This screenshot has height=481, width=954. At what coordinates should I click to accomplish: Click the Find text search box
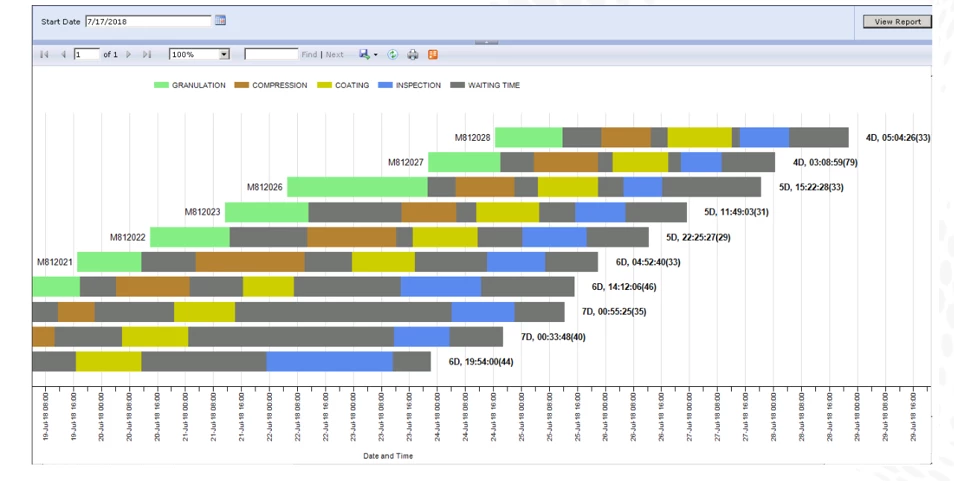271,54
